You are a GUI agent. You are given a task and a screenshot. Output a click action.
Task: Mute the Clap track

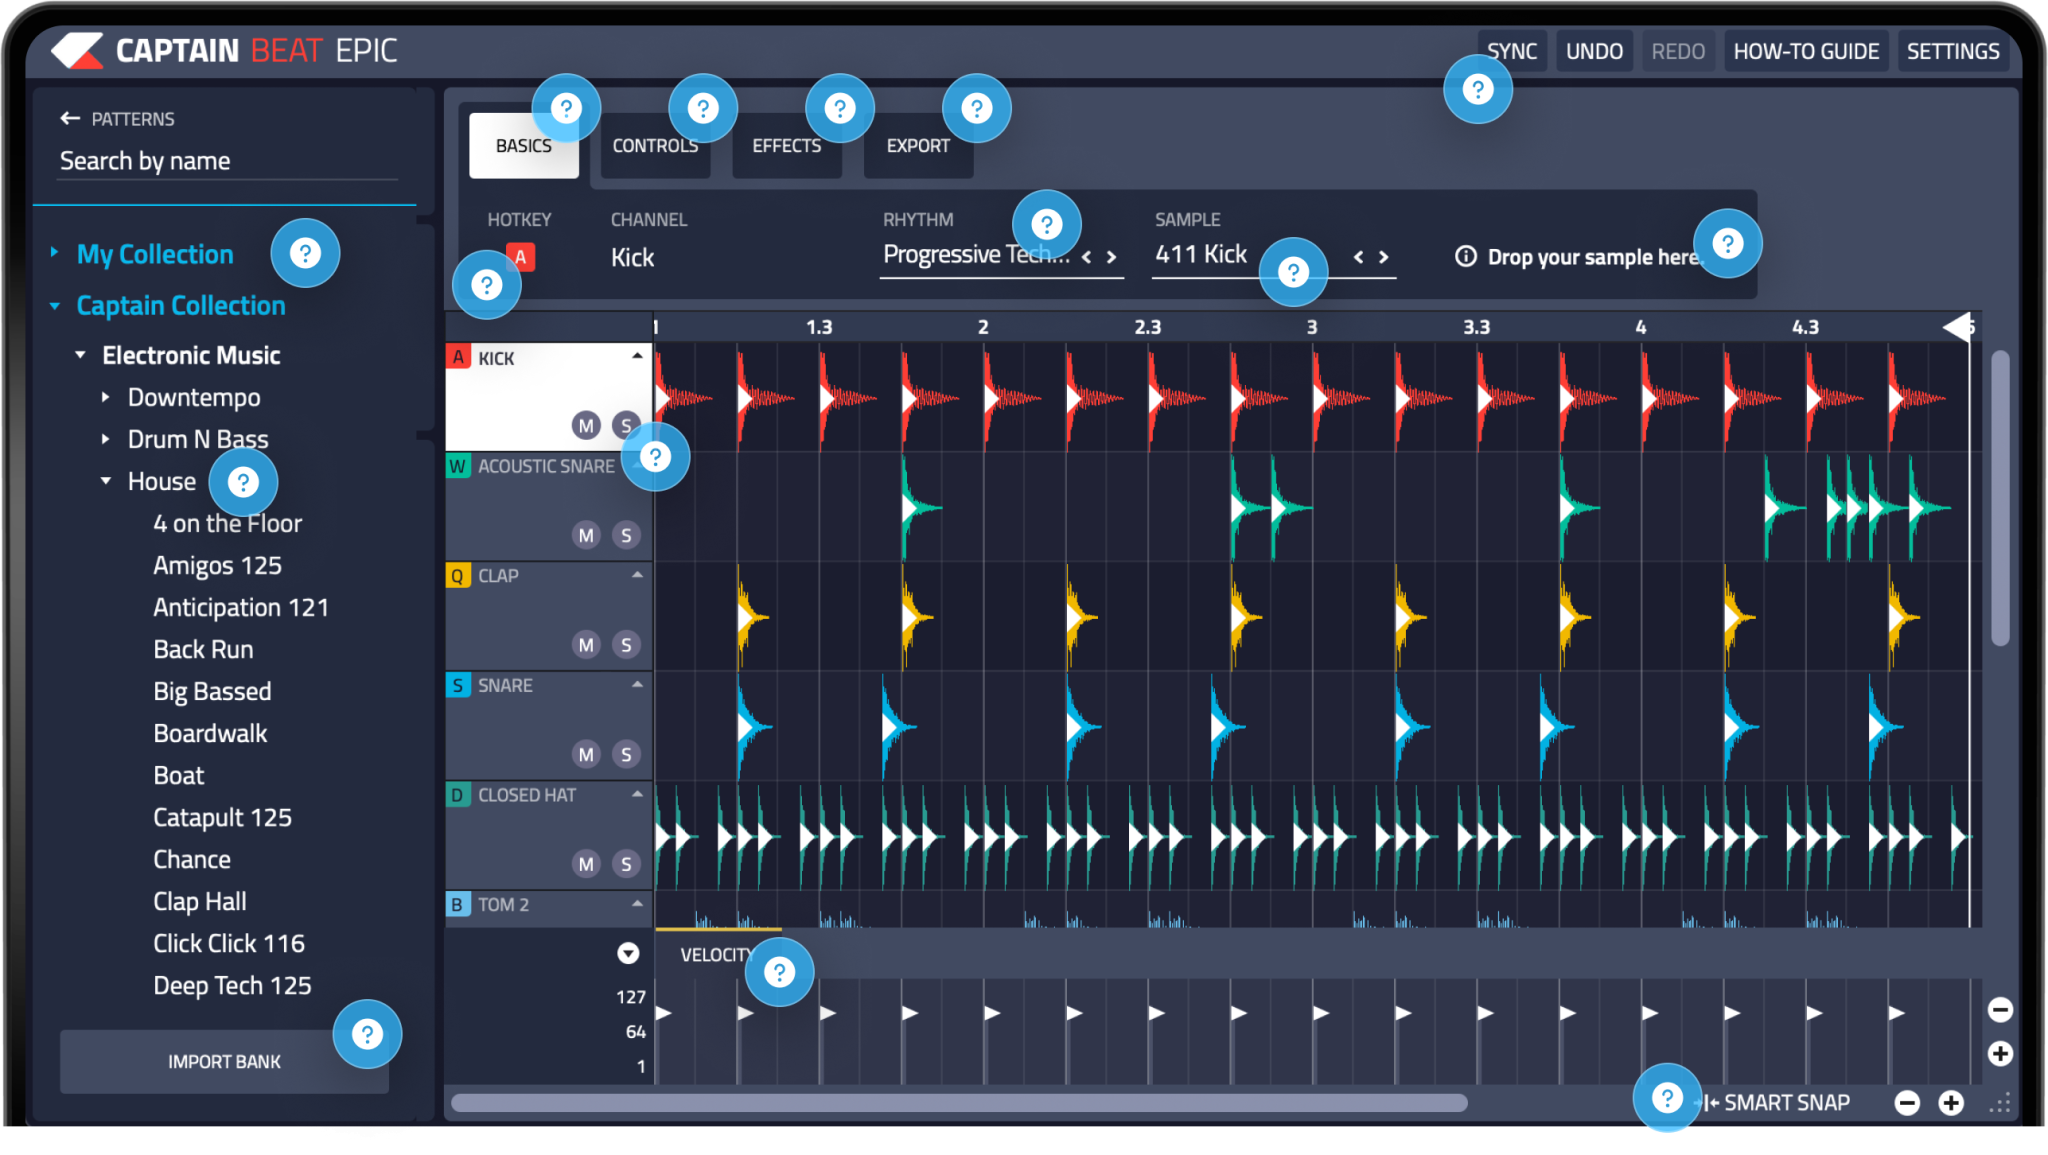click(x=586, y=645)
